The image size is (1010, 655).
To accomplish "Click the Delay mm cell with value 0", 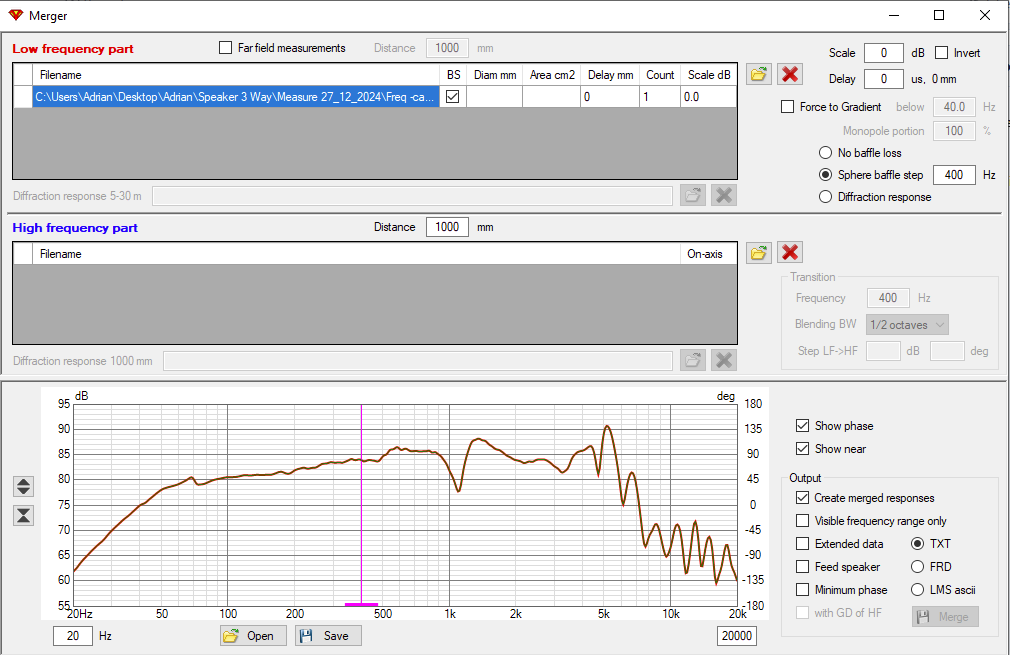I will click(609, 97).
